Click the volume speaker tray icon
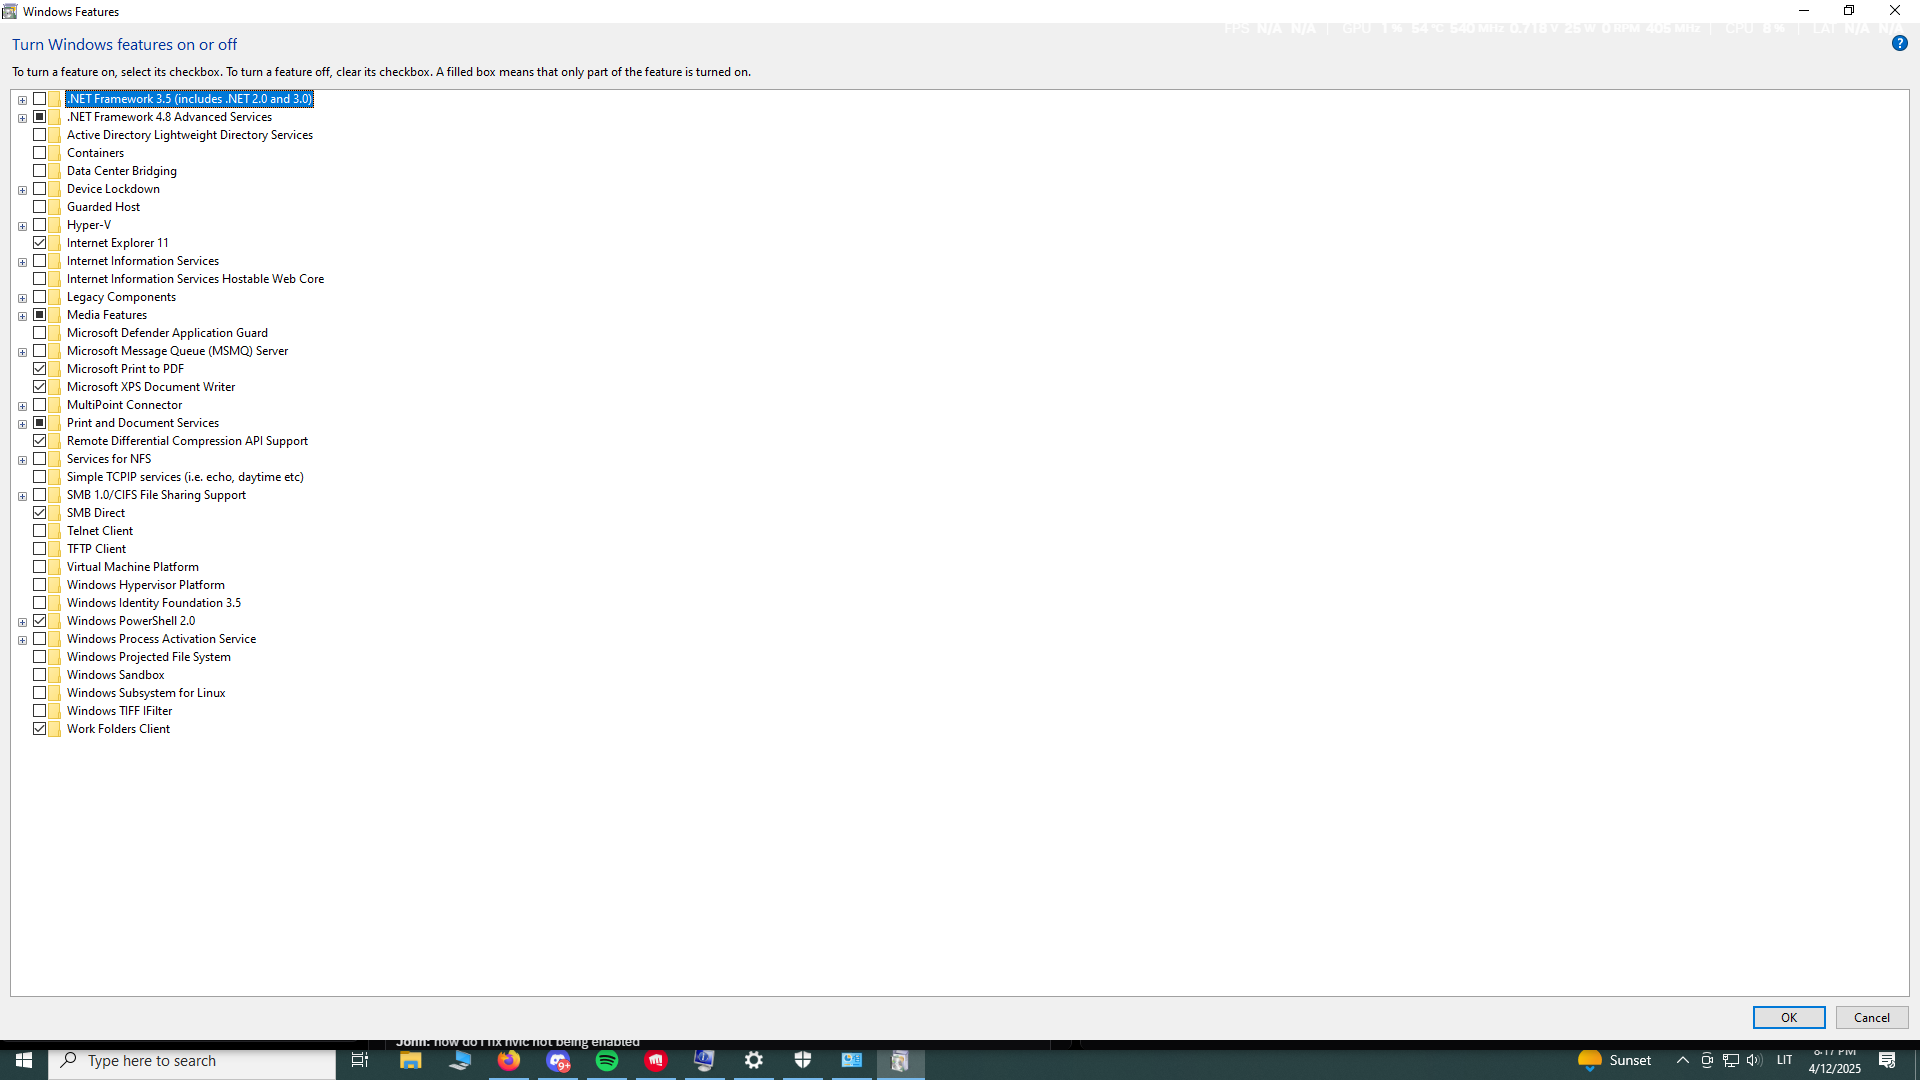 [x=1754, y=1061]
